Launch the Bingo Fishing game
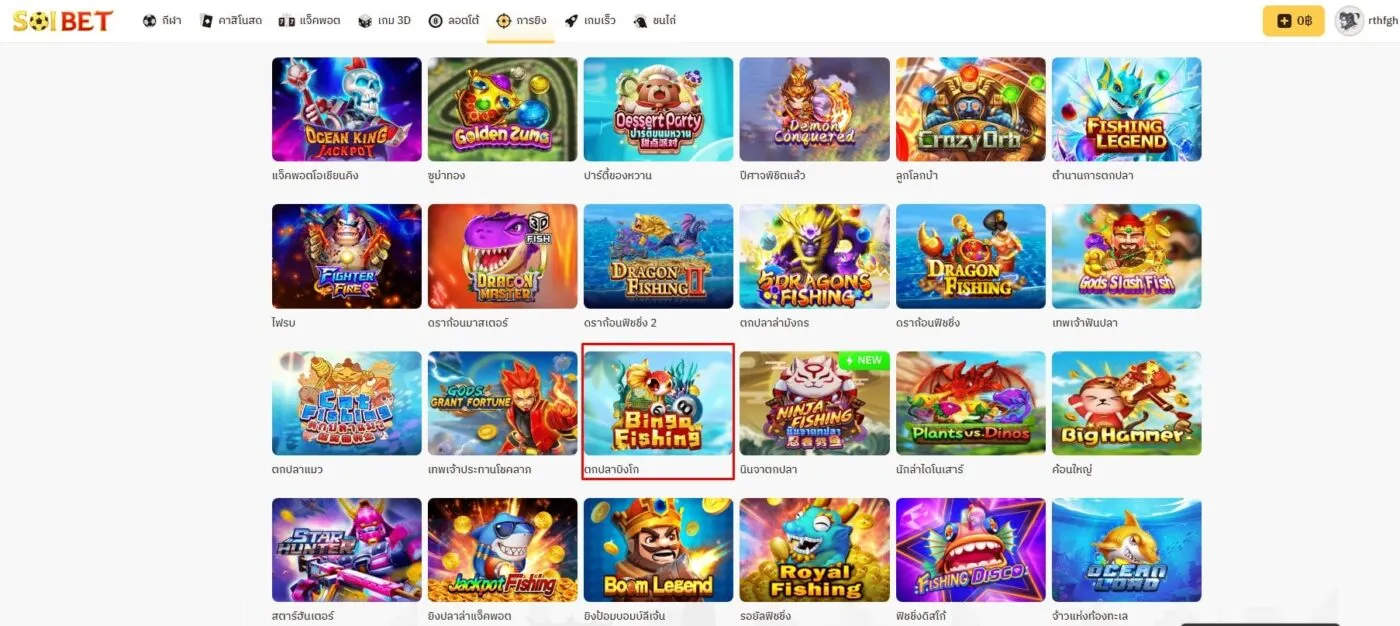Viewport: 1400px width, 626px height. [x=659, y=403]
